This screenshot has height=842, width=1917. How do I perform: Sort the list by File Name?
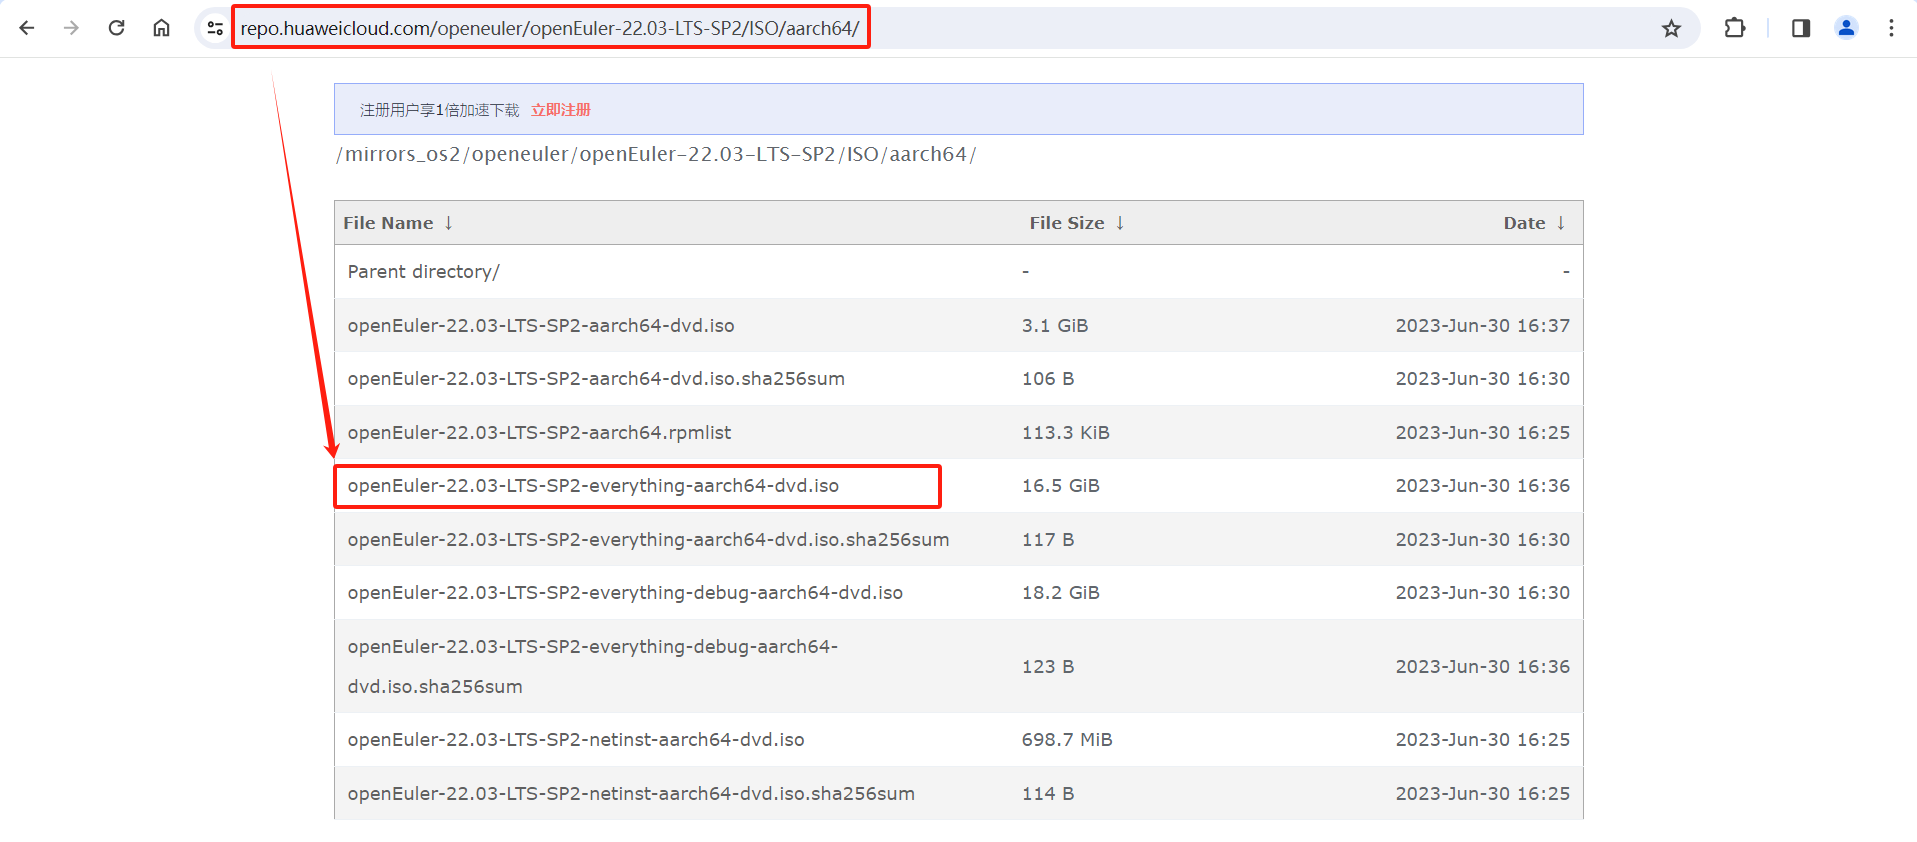tap(398, 223)
